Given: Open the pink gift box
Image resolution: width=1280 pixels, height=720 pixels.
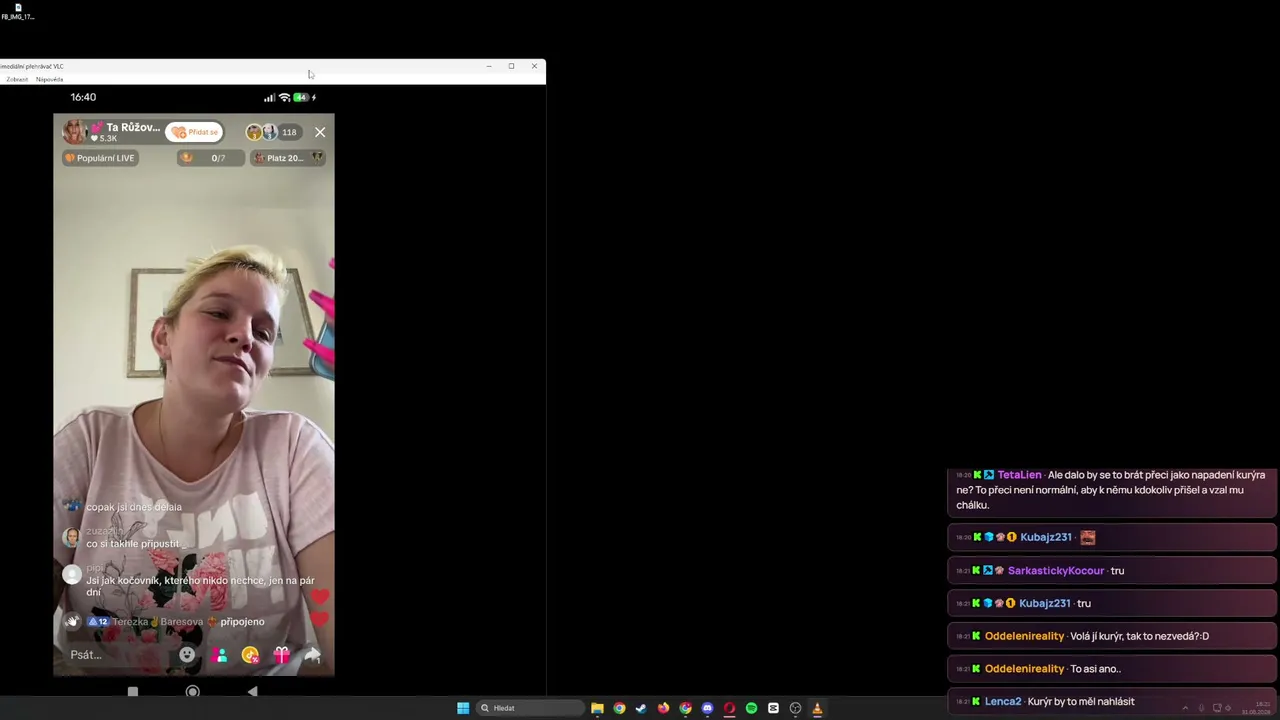Looking at the screenshot, I should point(282,655).
